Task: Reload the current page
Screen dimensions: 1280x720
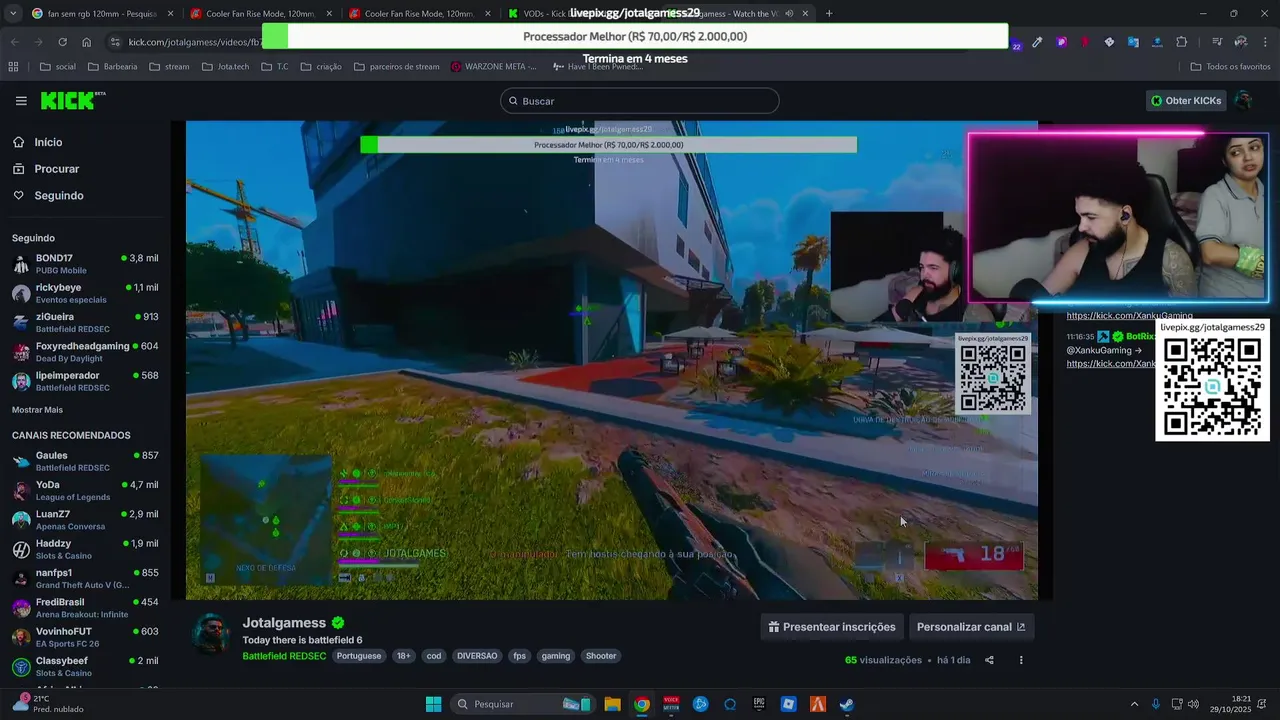Action: [x=62, y=42]
